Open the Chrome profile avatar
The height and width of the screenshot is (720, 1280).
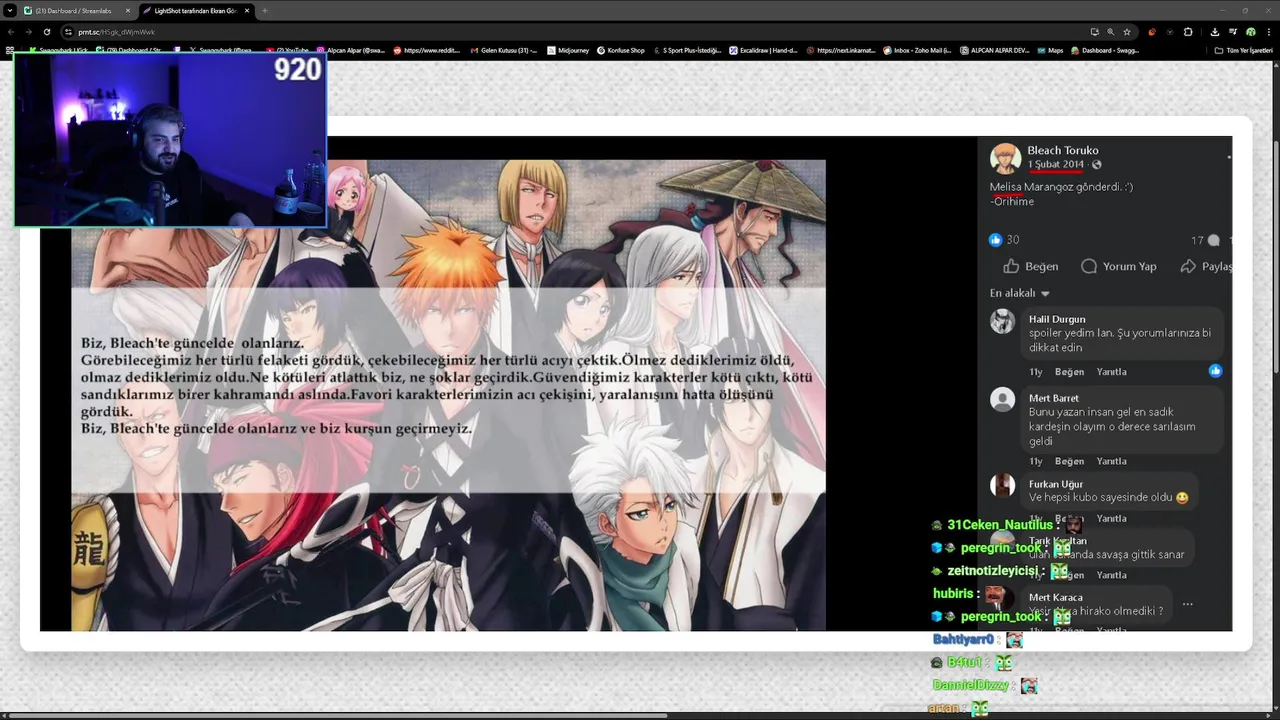pyautogui.click(x=1250, y=32)
